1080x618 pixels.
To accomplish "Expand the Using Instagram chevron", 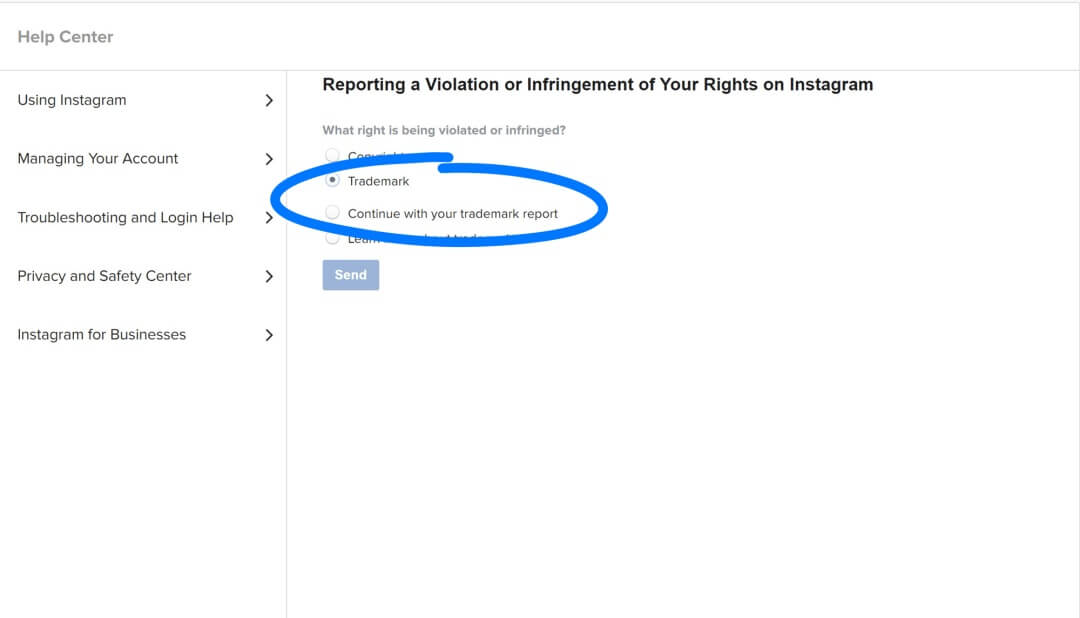I will pos(269,101).
